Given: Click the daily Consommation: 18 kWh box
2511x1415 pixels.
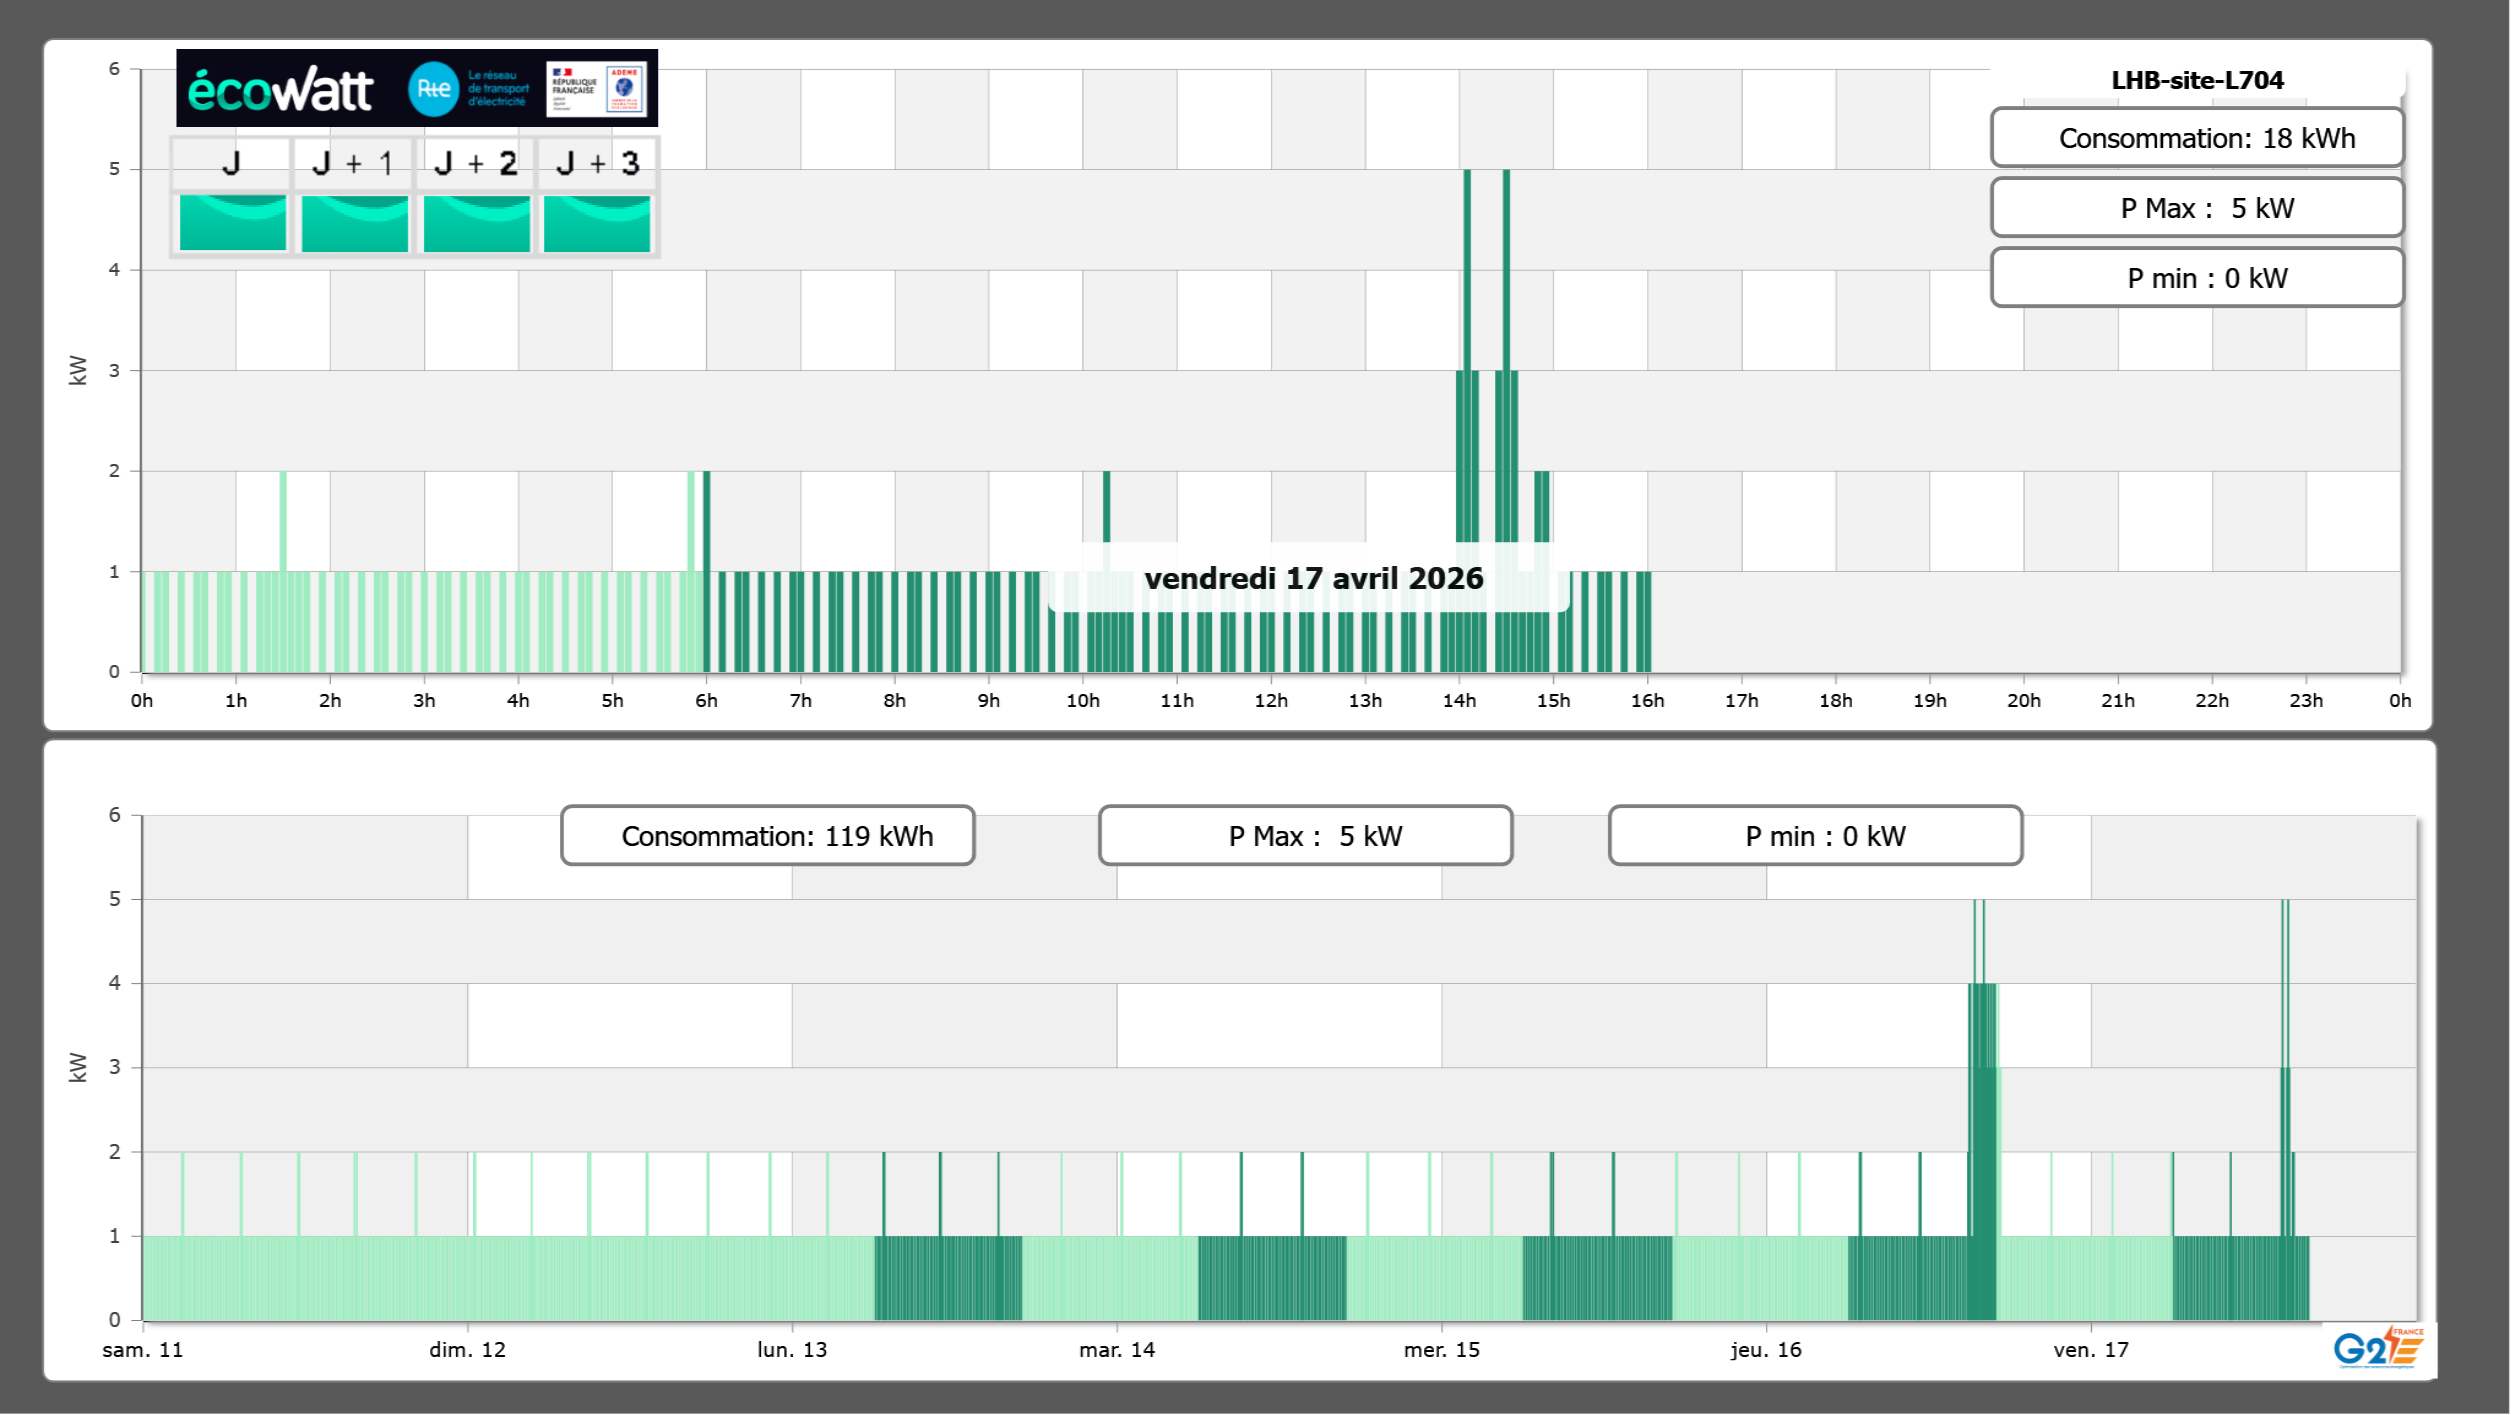Looking at the screenshot, I should pos(2196,138).
